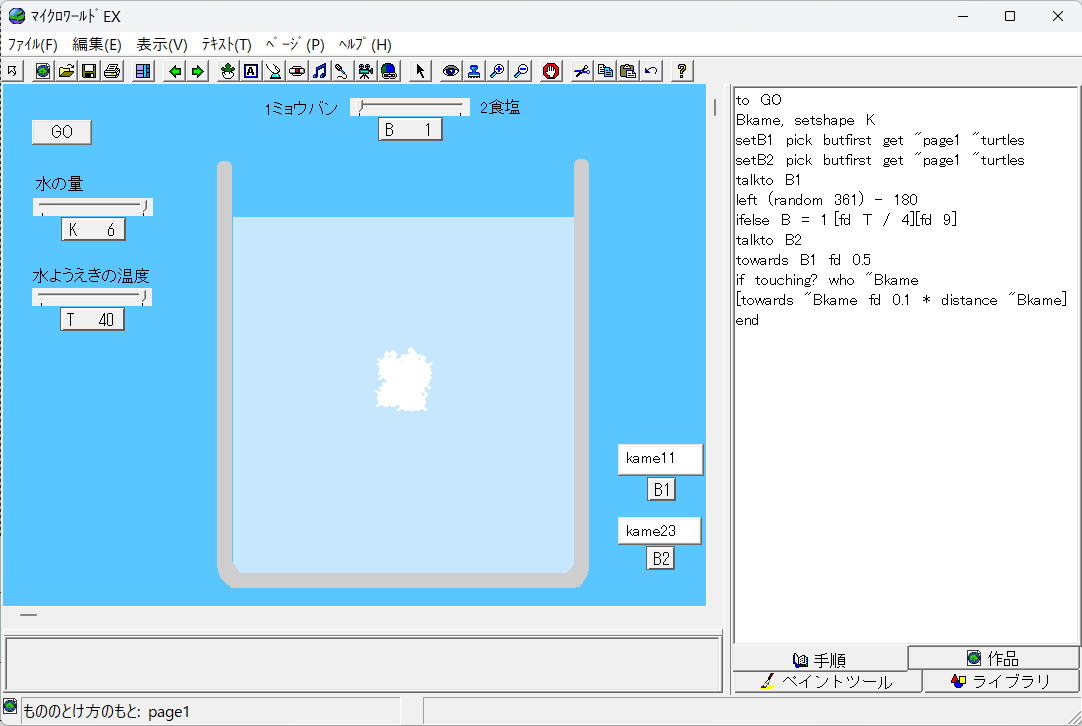Open the ページ(P) menu
The width and height of the screenshot is (1082, 726).
tap(295, 45)
